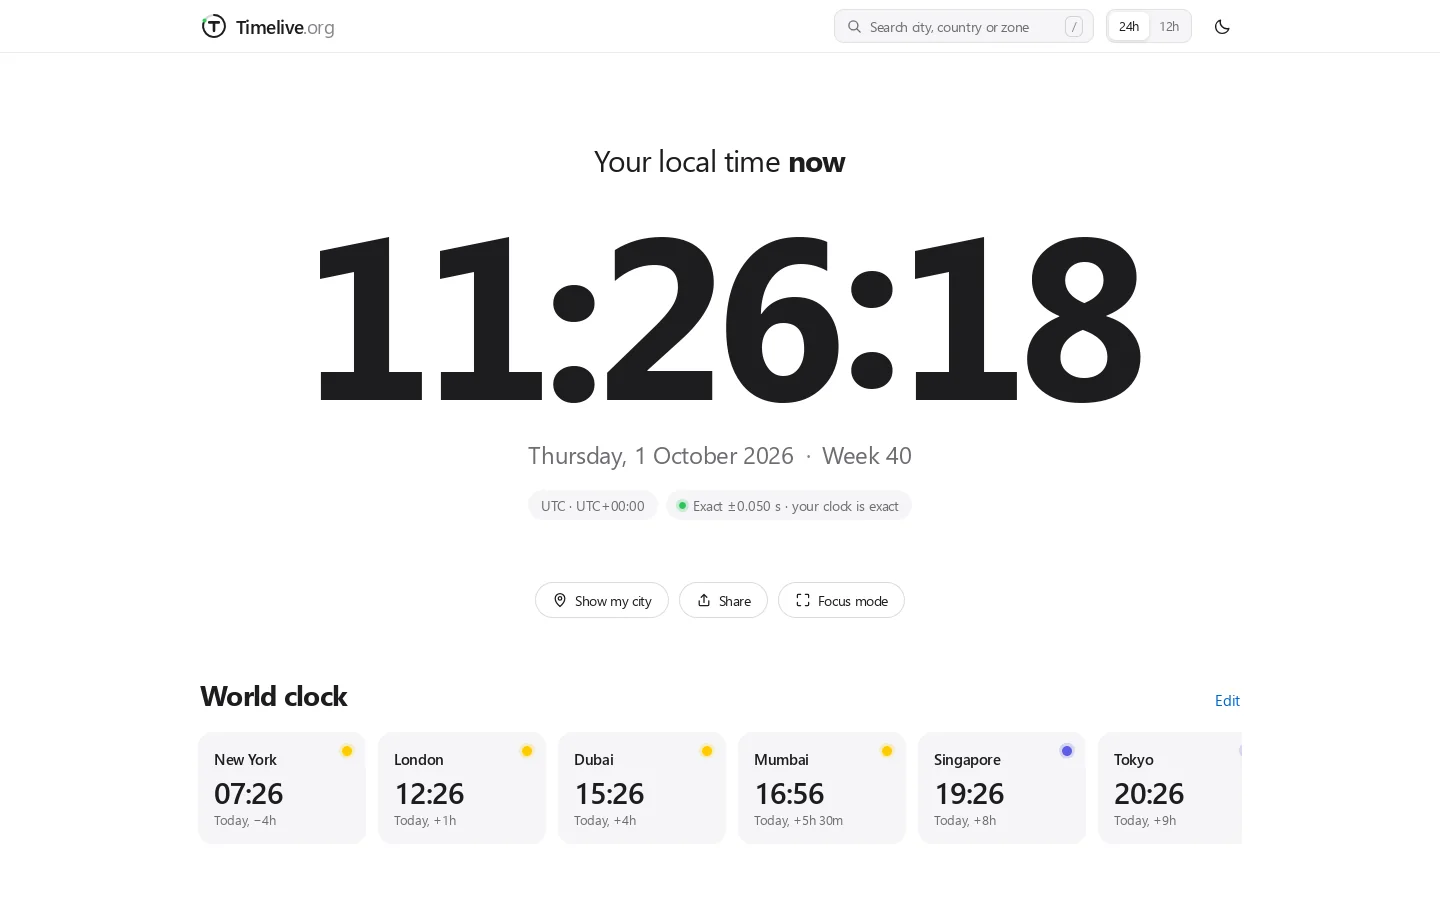Click the Focus mode fullscreen icon
Screen dimensions: 1440x900
click(x=803, y=600)
